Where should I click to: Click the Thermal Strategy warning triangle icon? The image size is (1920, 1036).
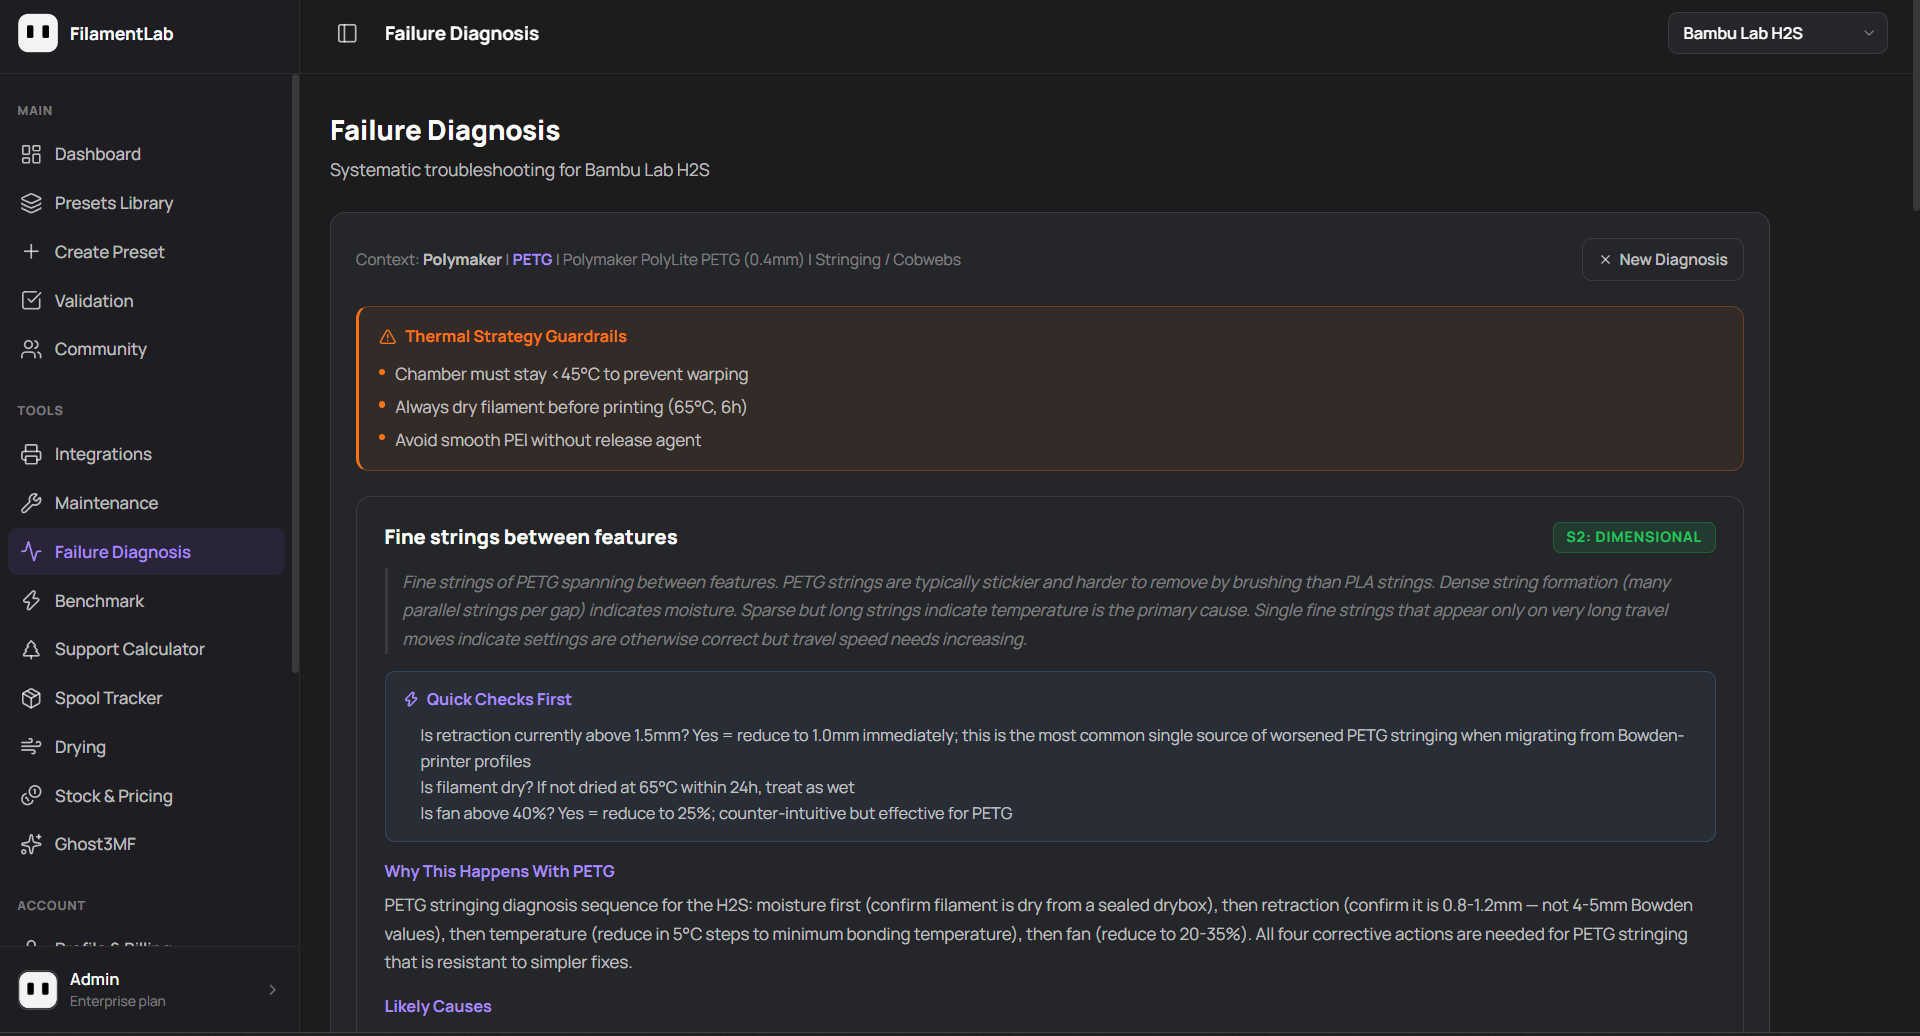(388, 337)
